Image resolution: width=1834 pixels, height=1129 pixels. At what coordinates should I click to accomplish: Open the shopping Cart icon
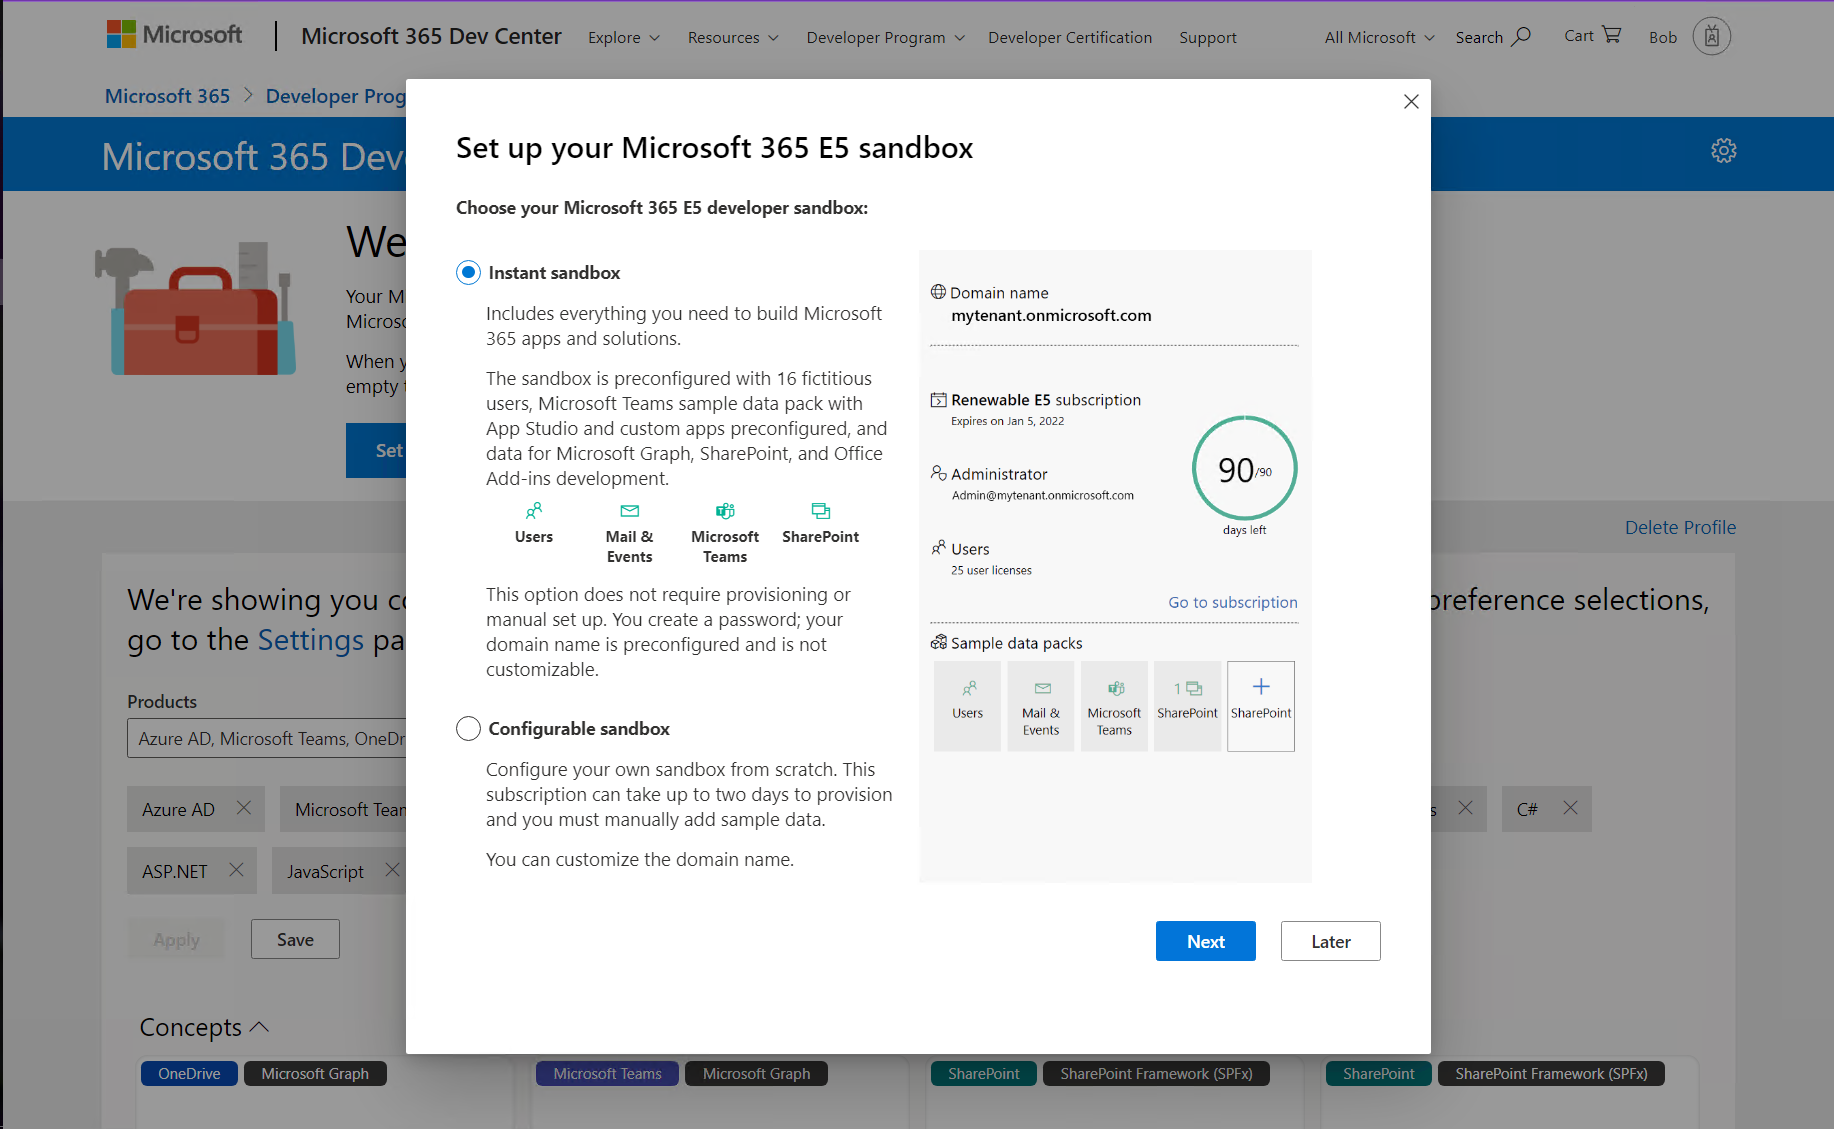(x=1611, y=35)
